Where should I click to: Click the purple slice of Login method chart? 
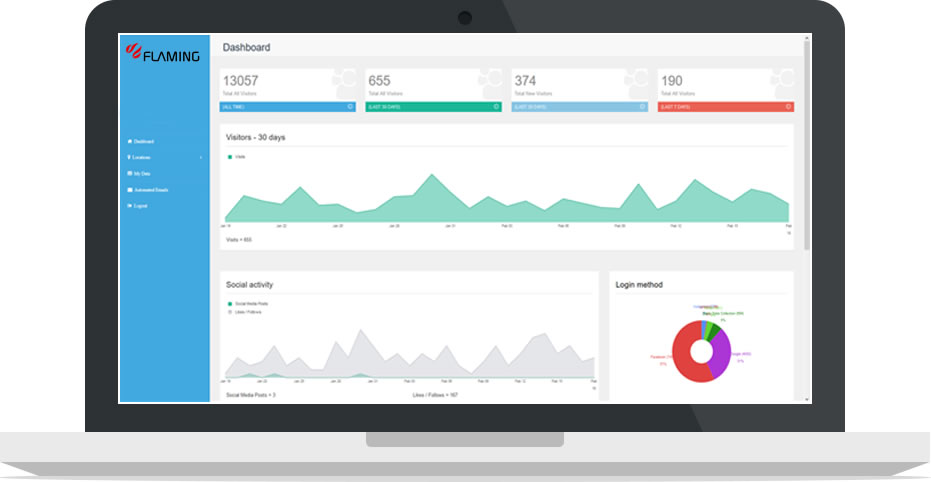coord(721,353)
